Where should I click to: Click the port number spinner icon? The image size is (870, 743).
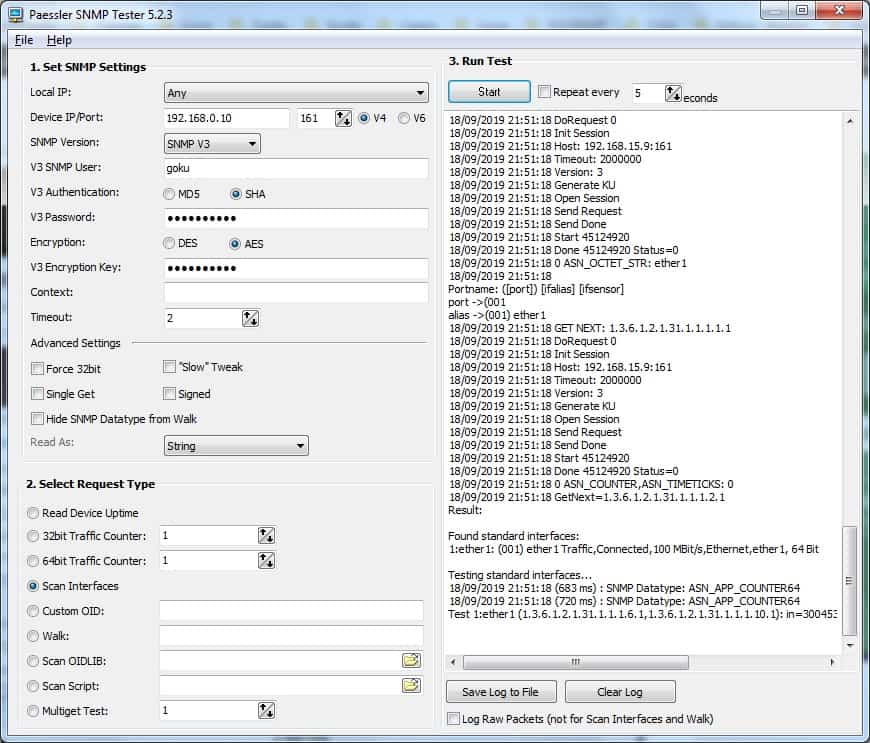click(x=343, y=118)
